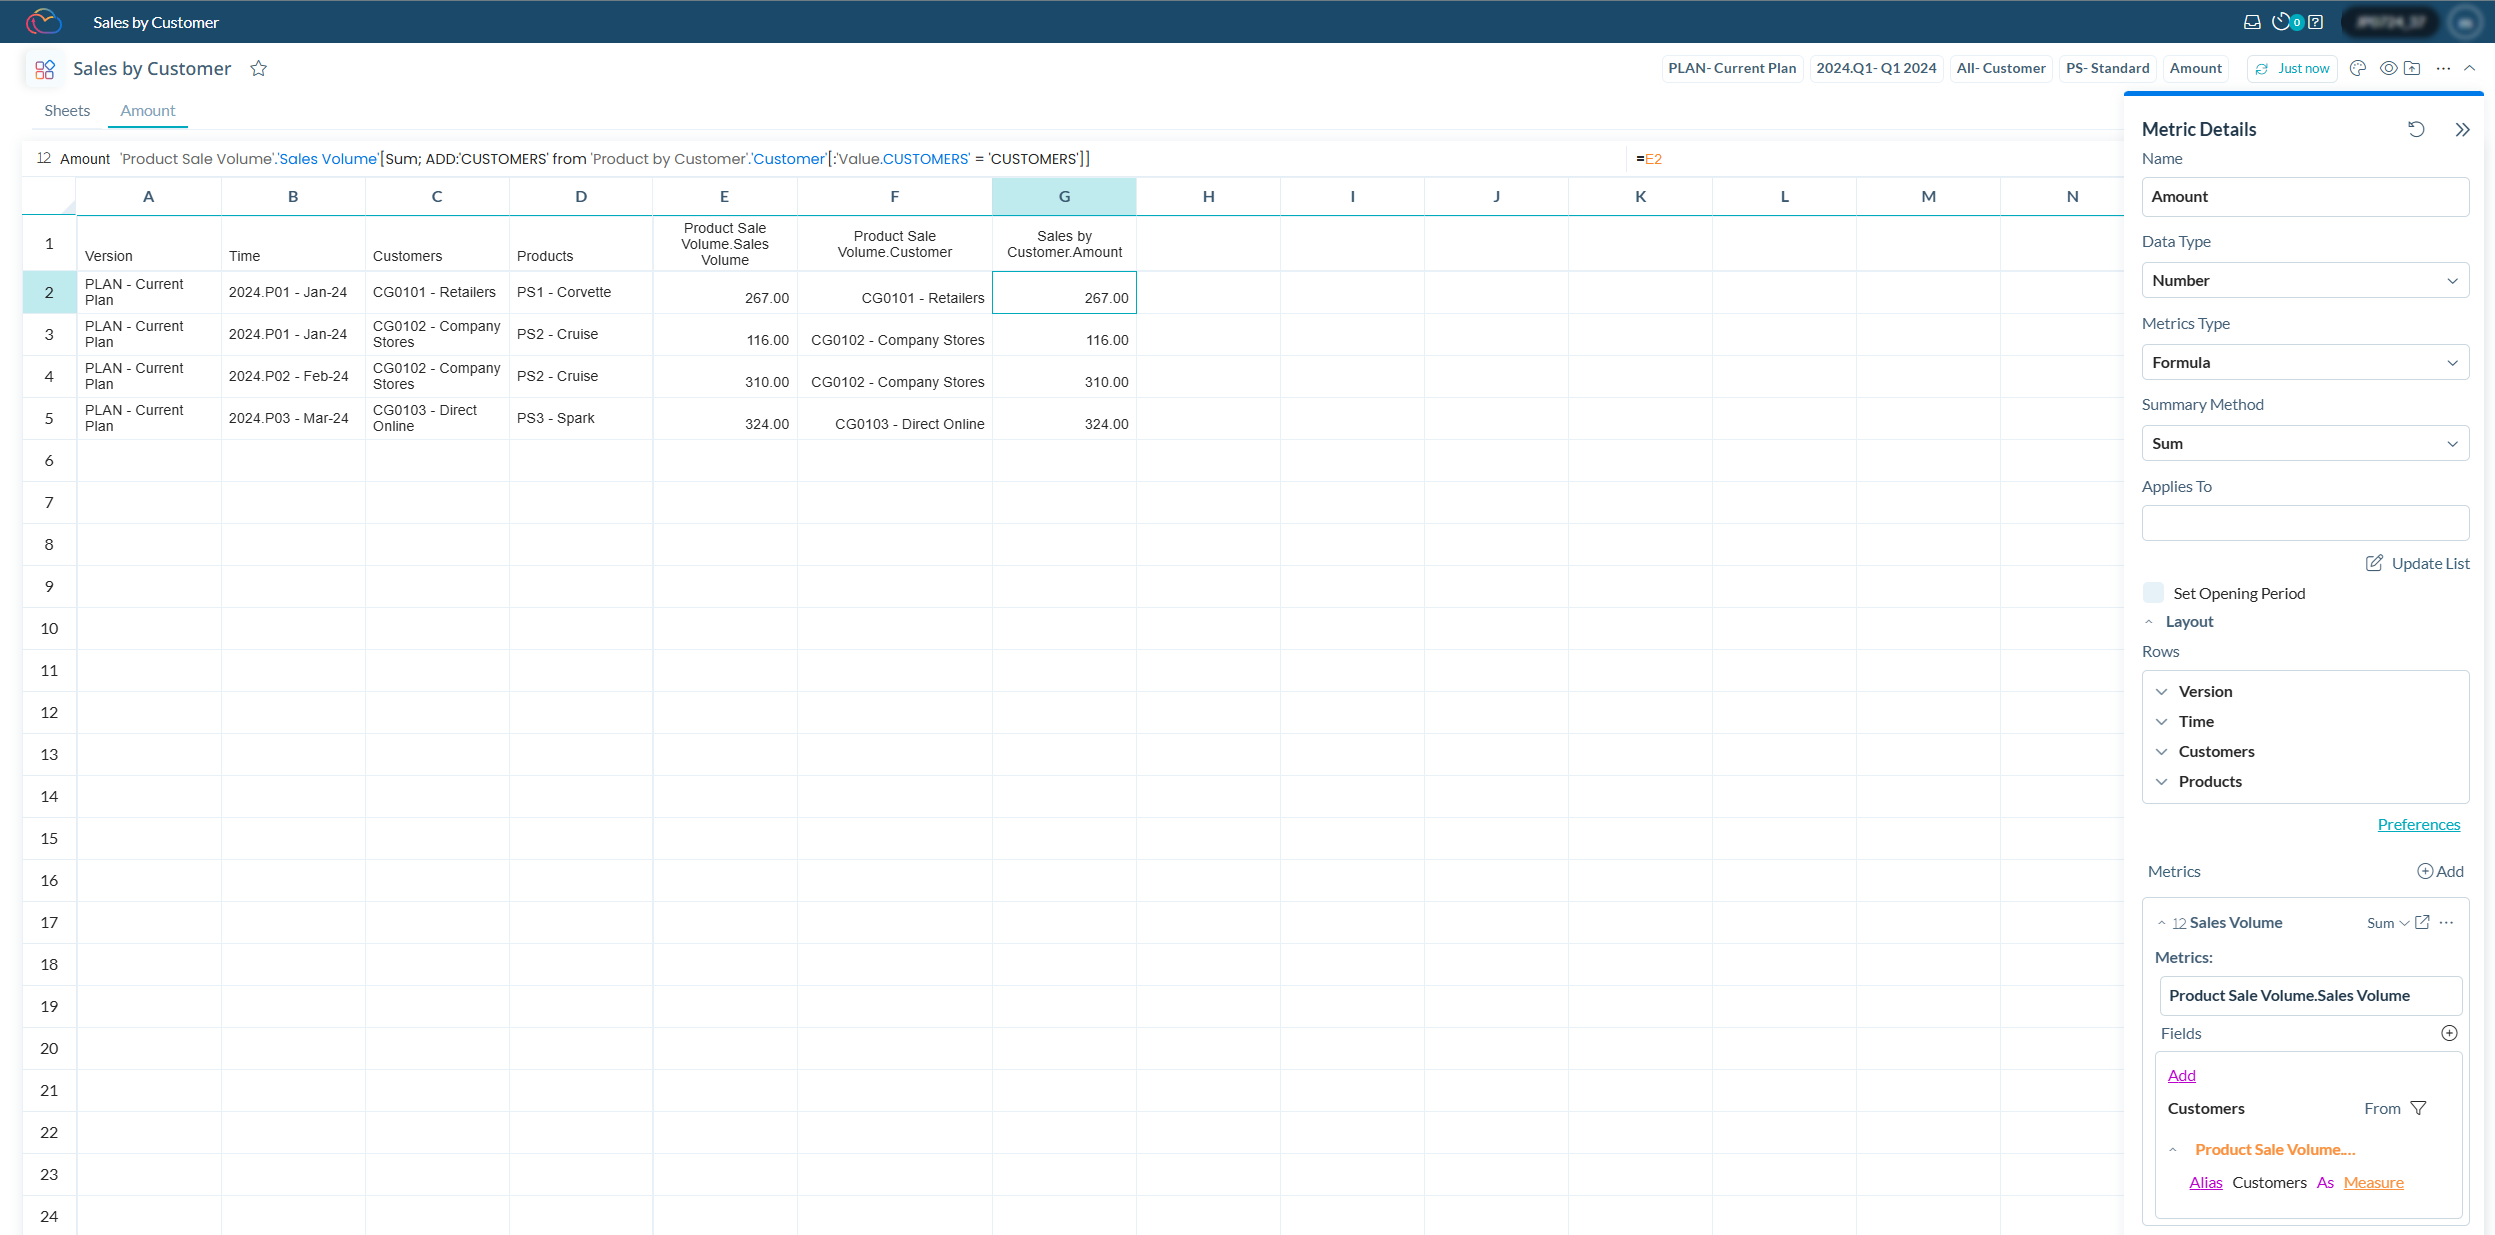The image size is (2495, 1235).
Task: Star the Sales by Customer model
Action: click(258, 68)
